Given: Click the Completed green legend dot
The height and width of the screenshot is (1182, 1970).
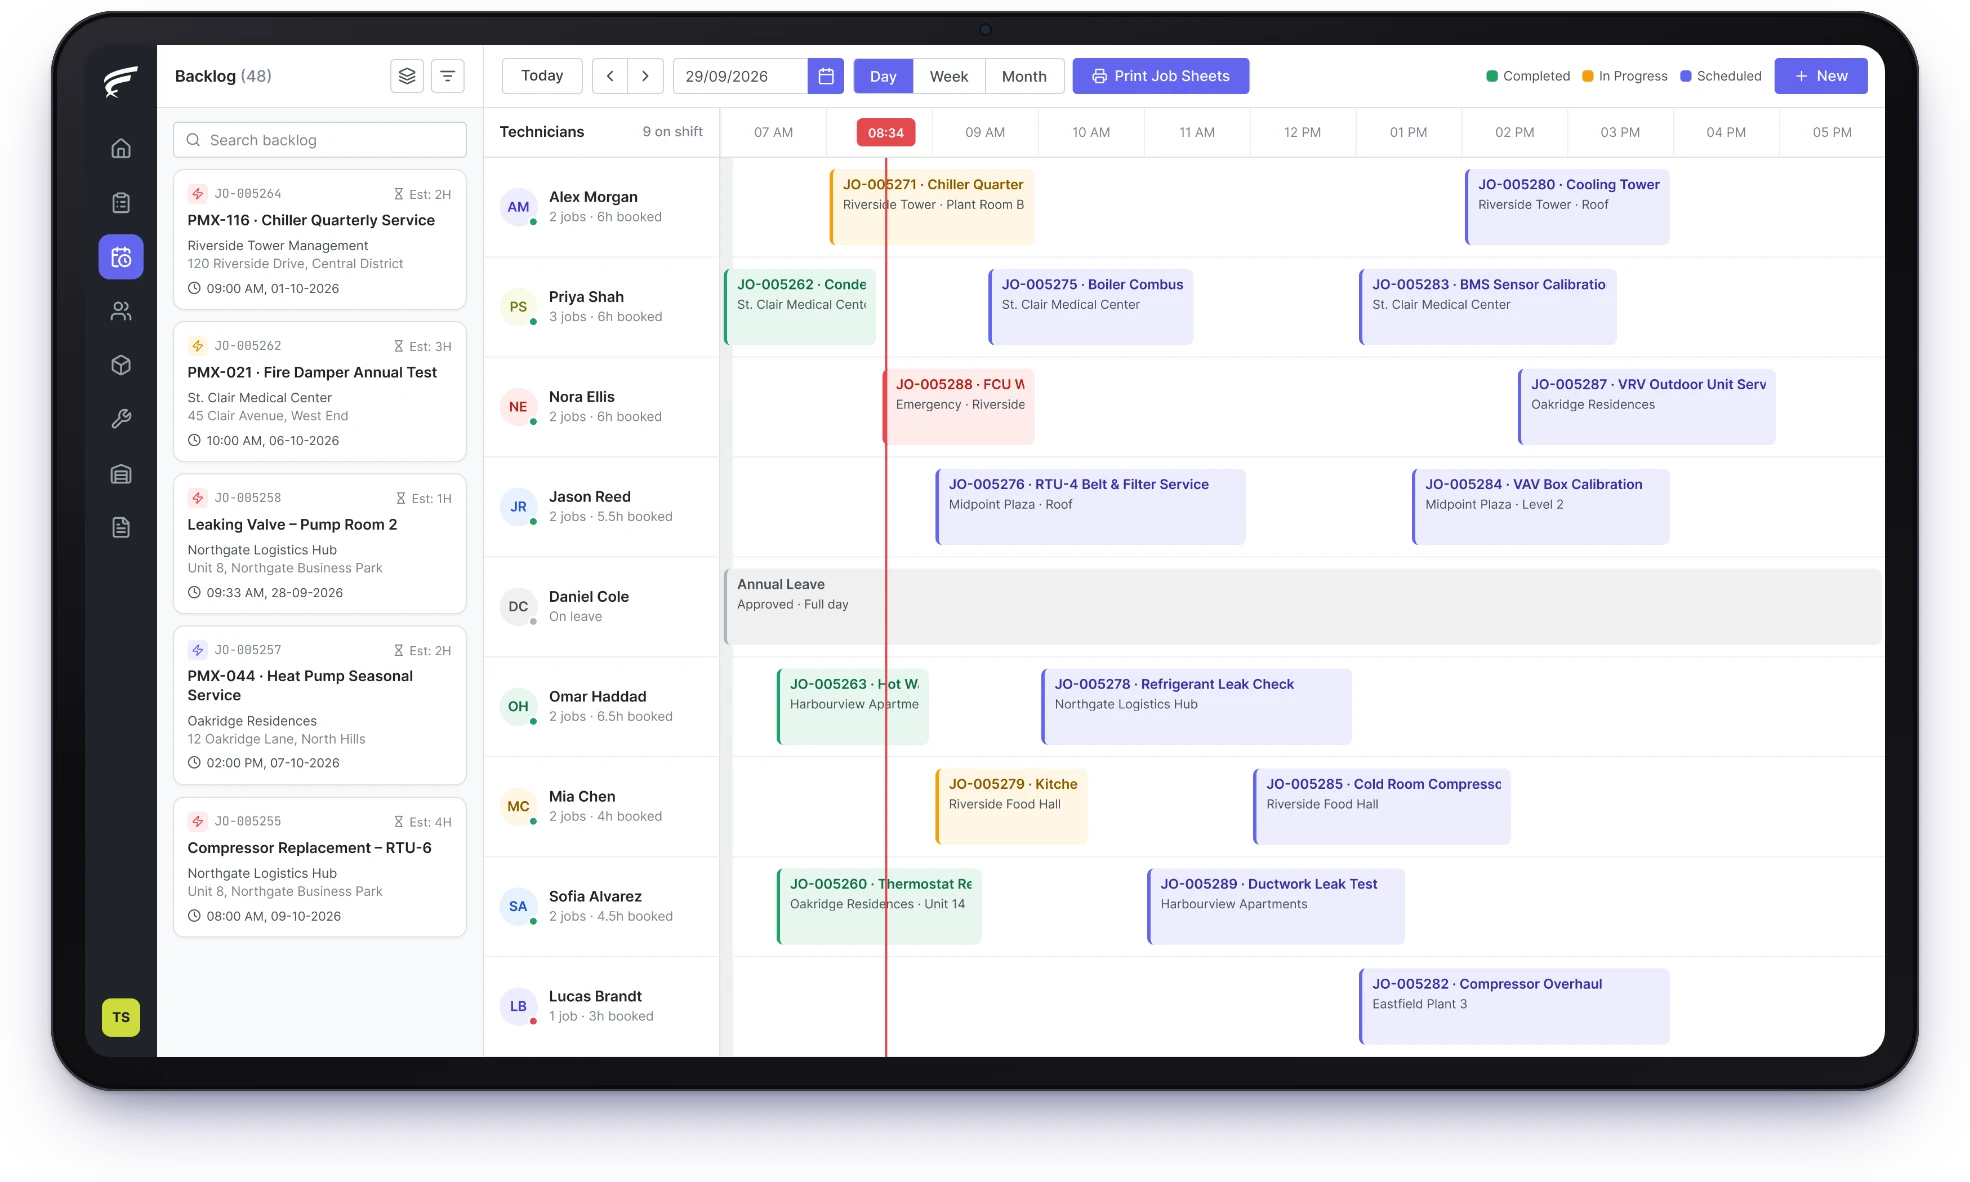Looking at the screenshot, I should (1492, 76).
